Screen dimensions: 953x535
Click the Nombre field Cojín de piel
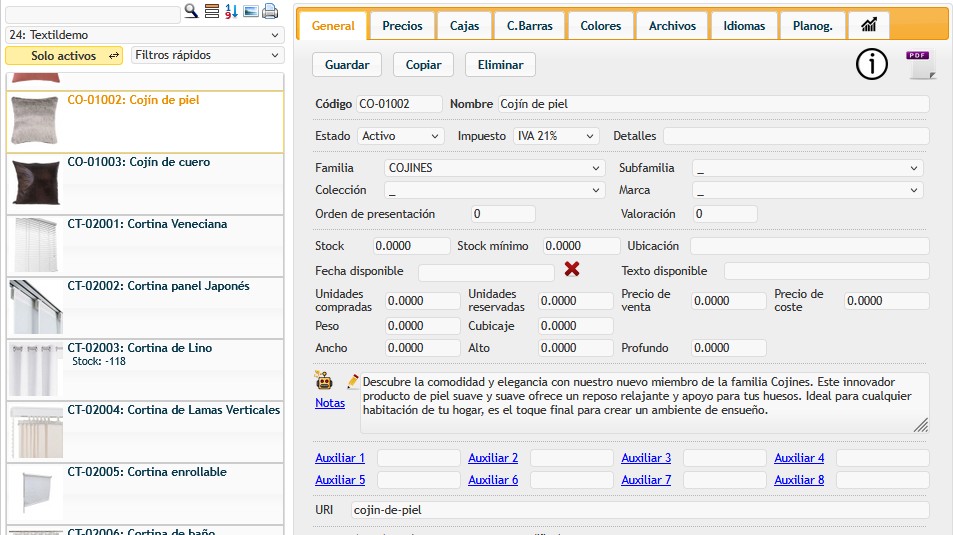714,104
